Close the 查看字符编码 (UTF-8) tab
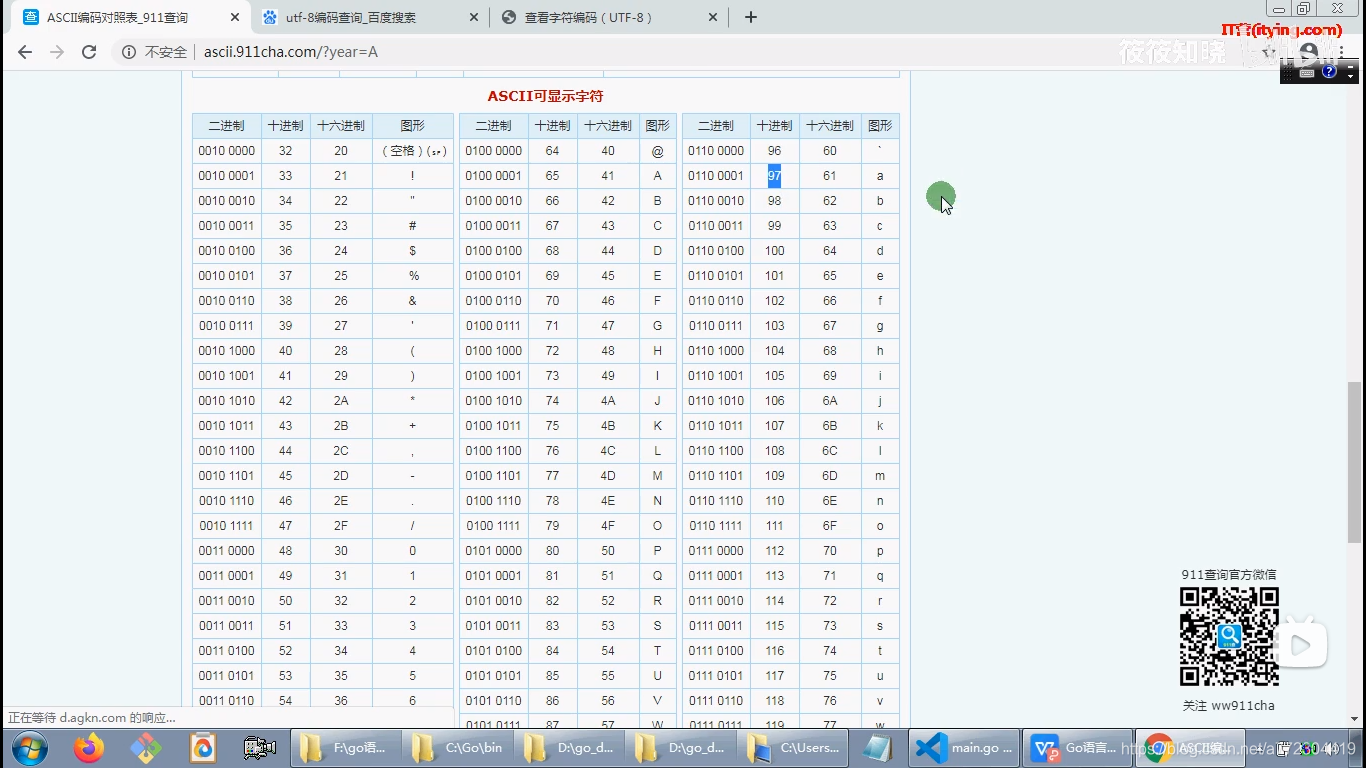 coord(713,17)
